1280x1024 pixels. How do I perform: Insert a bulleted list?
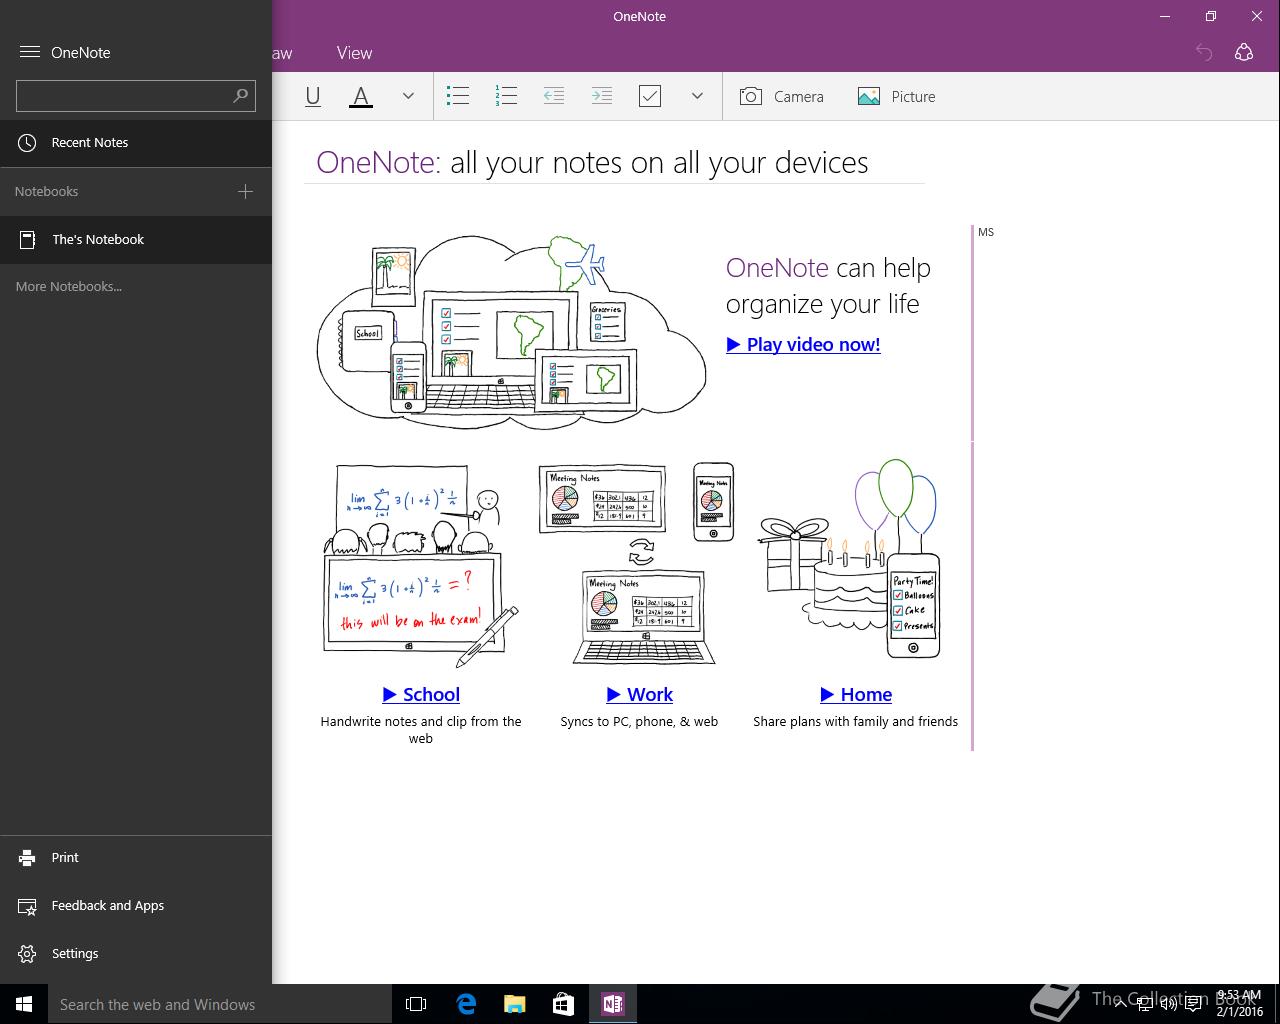click(x=458, y=96)
